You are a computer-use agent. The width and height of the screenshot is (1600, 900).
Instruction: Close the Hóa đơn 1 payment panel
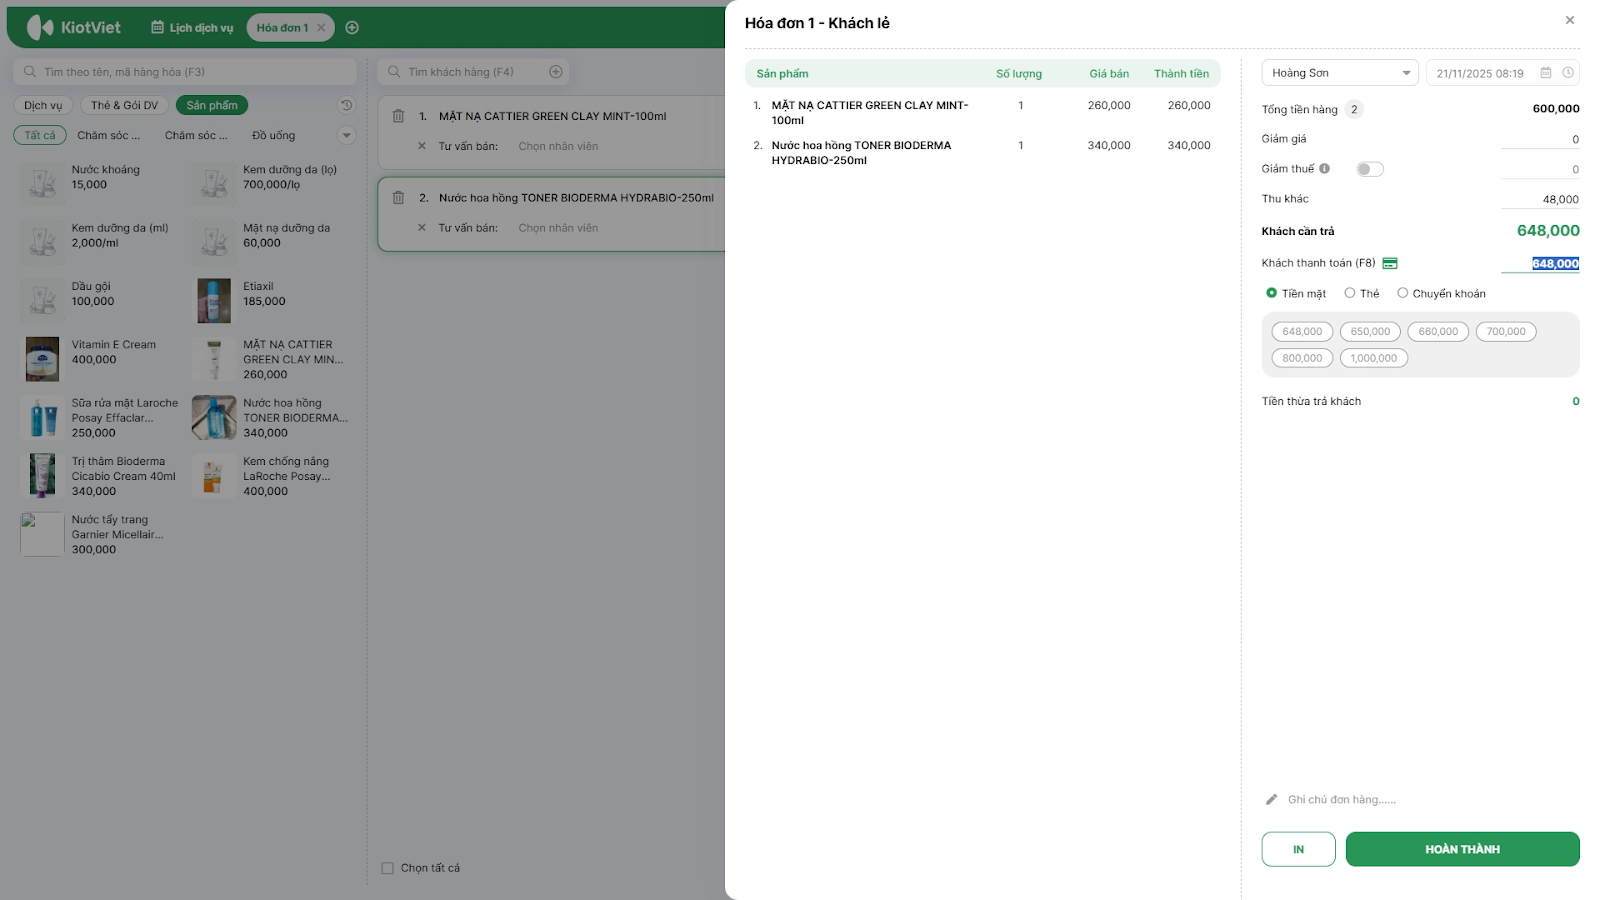pos(1570,20)
